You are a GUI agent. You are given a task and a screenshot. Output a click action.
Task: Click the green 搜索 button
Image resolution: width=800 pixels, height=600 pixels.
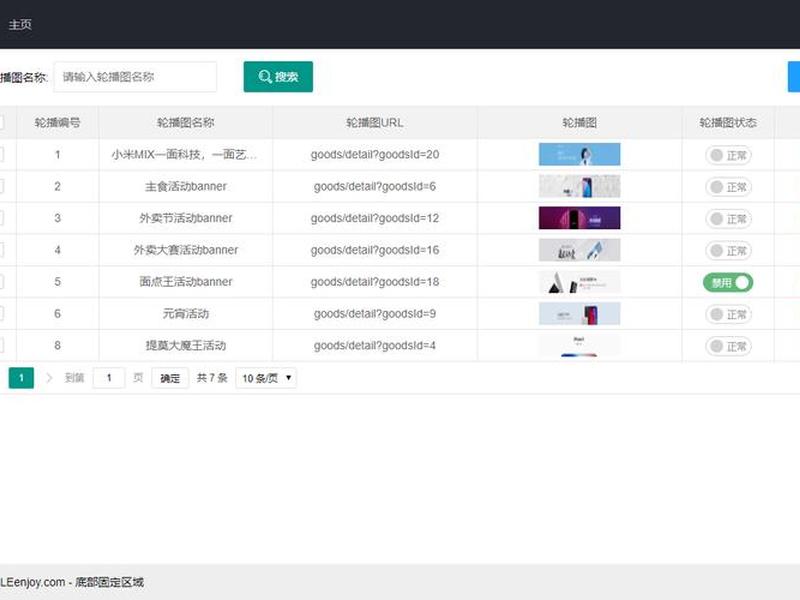[278, 77]
